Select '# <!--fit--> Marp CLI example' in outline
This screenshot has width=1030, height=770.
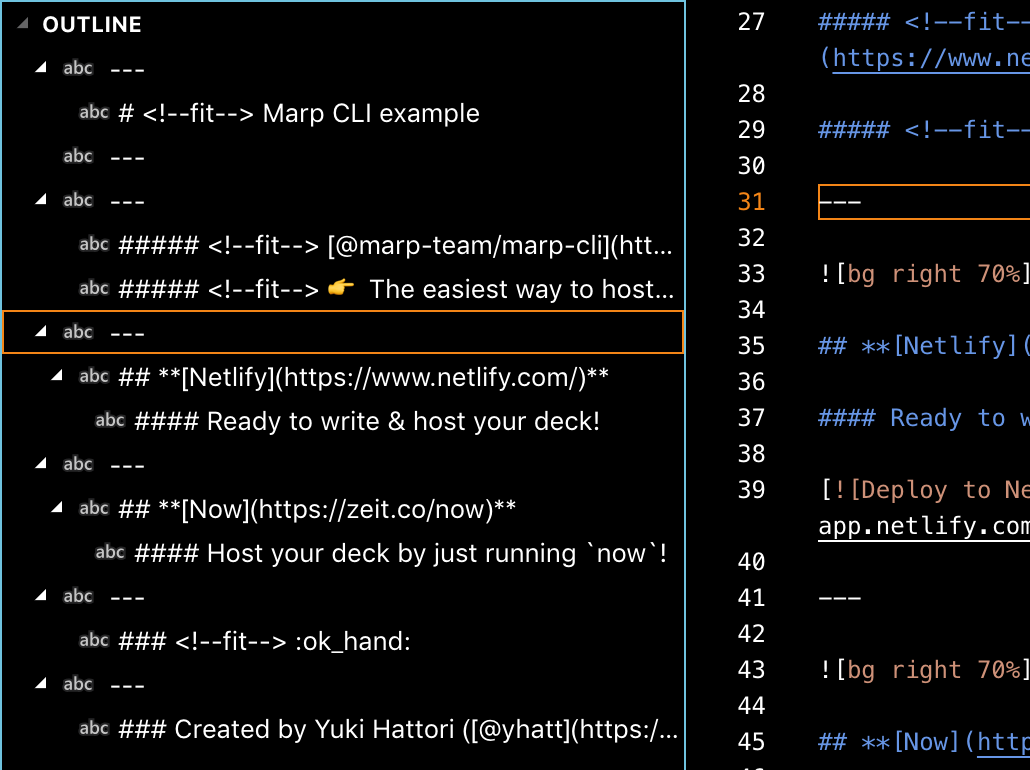click(x=299, y=113)
